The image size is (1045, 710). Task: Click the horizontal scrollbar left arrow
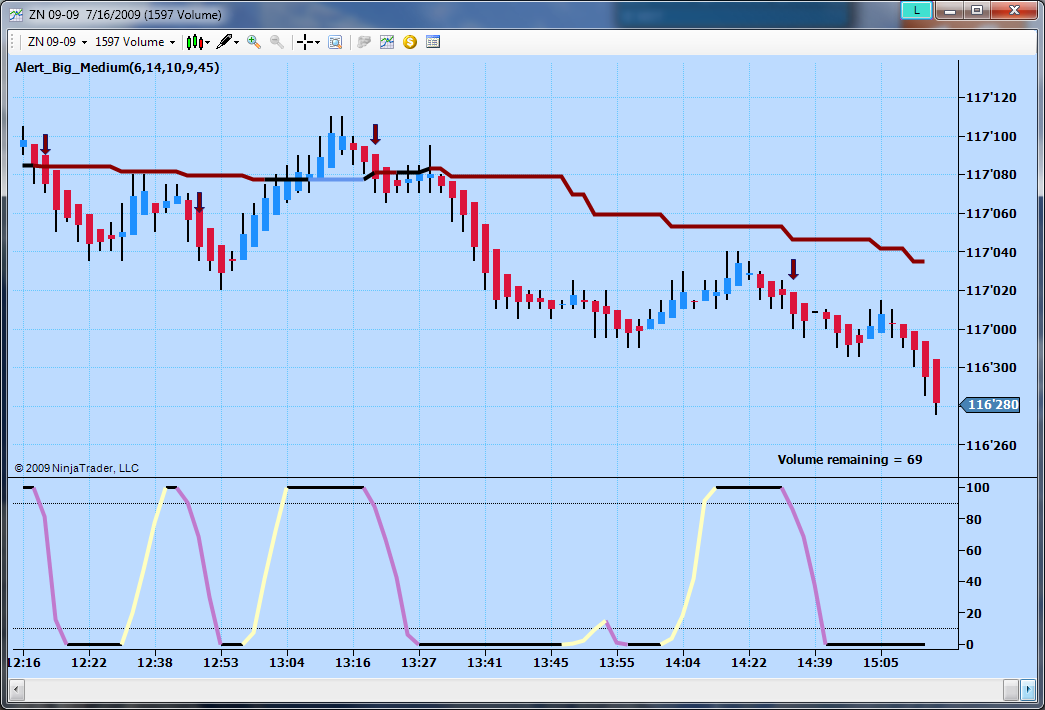pos(17,689)
